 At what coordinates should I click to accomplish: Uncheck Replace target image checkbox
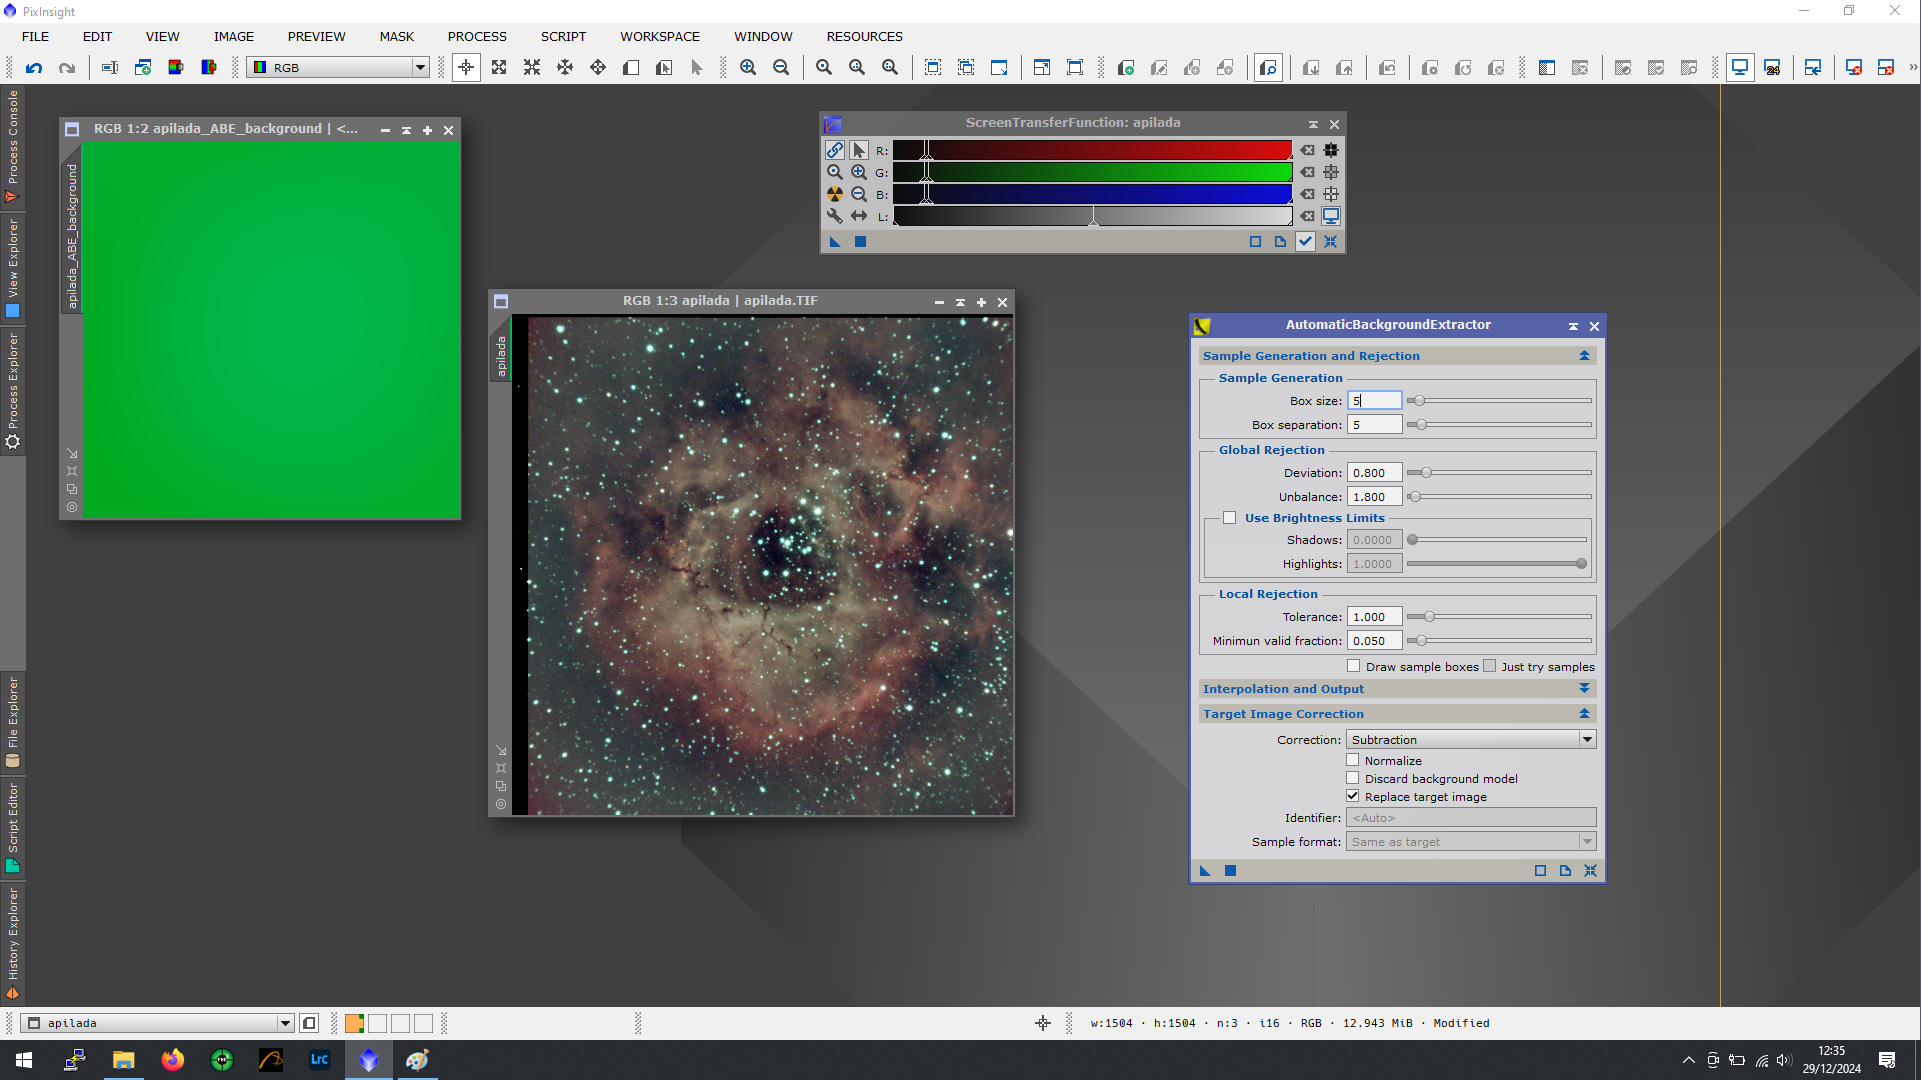tap(1352, 796)
